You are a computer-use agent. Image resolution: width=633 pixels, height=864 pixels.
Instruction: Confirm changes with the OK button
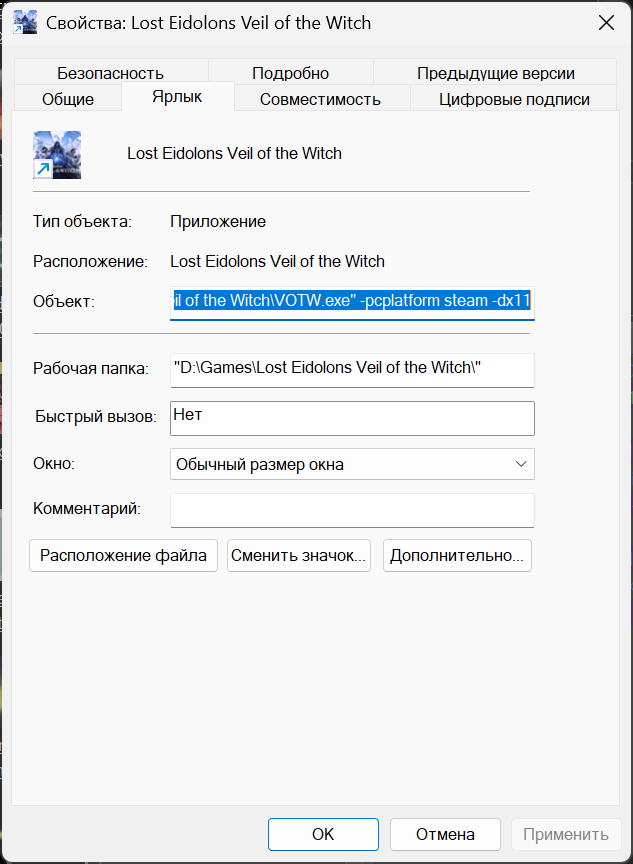(x=323, y=834)
